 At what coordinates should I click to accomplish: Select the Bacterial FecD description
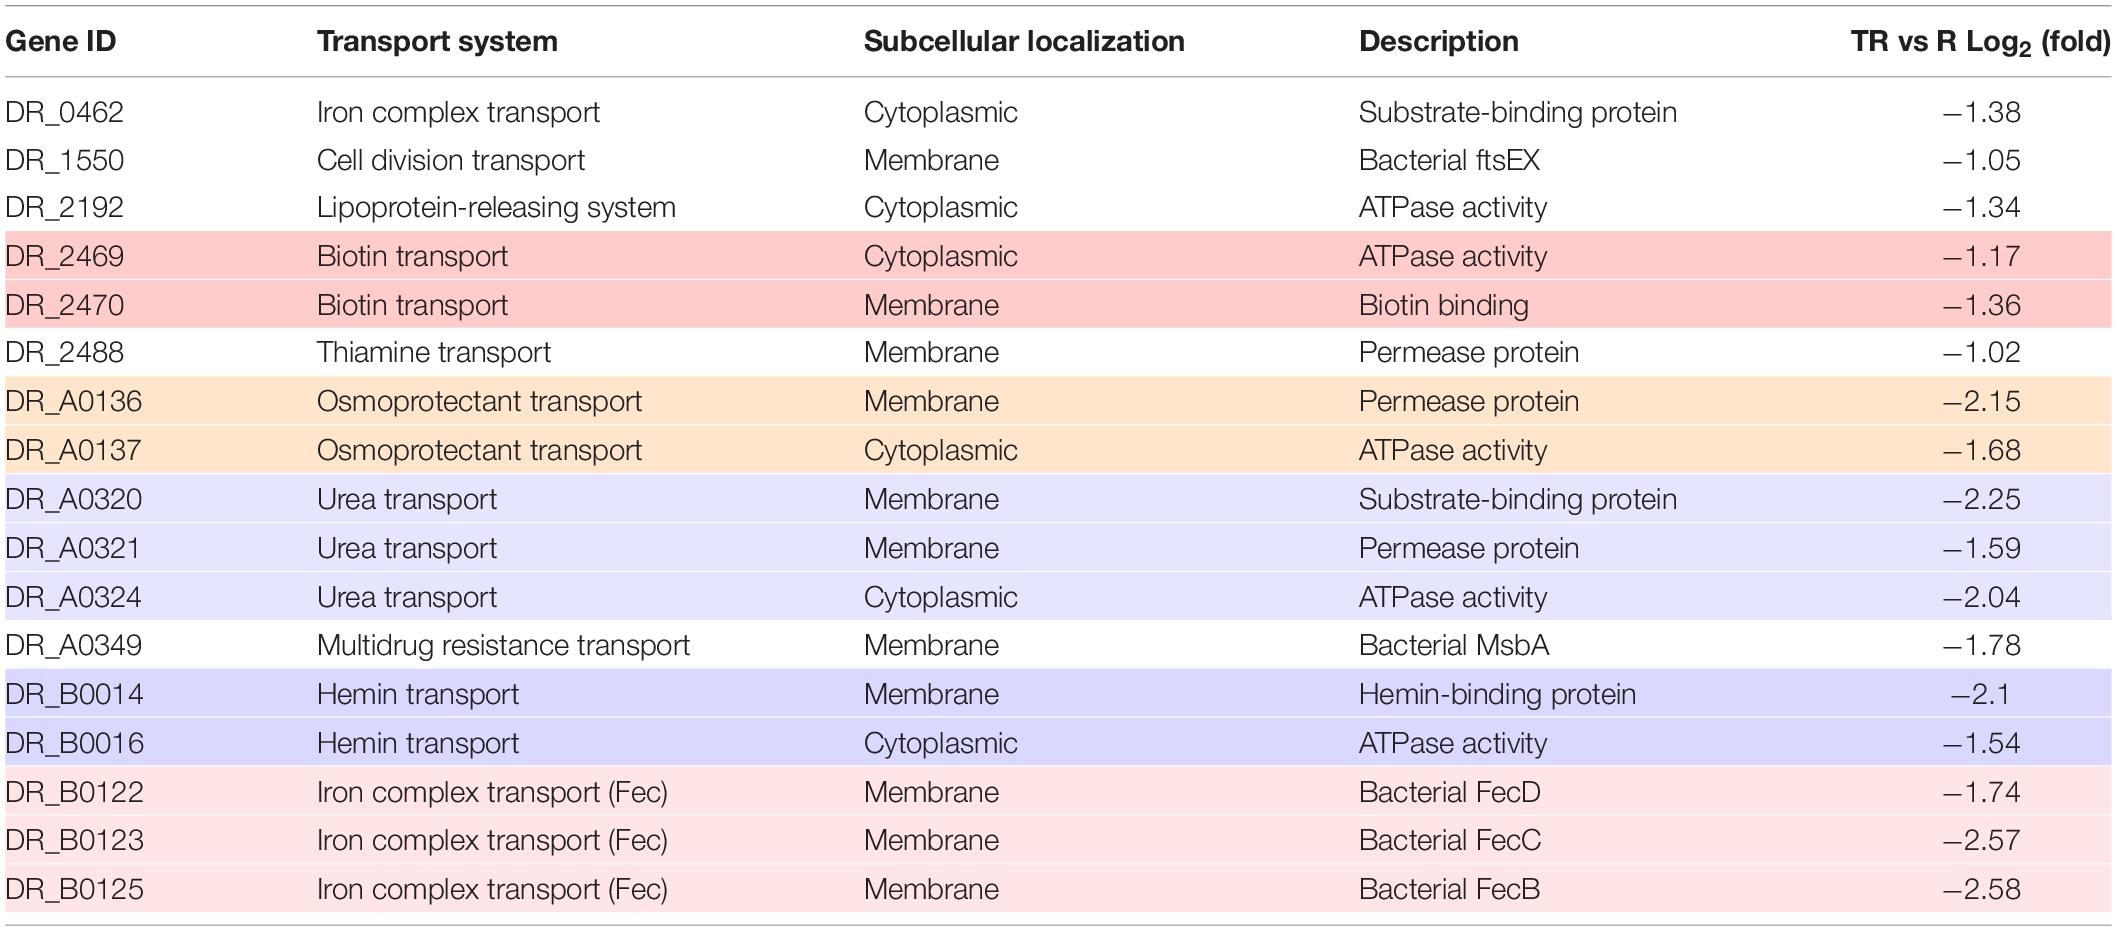(1449, 792)
